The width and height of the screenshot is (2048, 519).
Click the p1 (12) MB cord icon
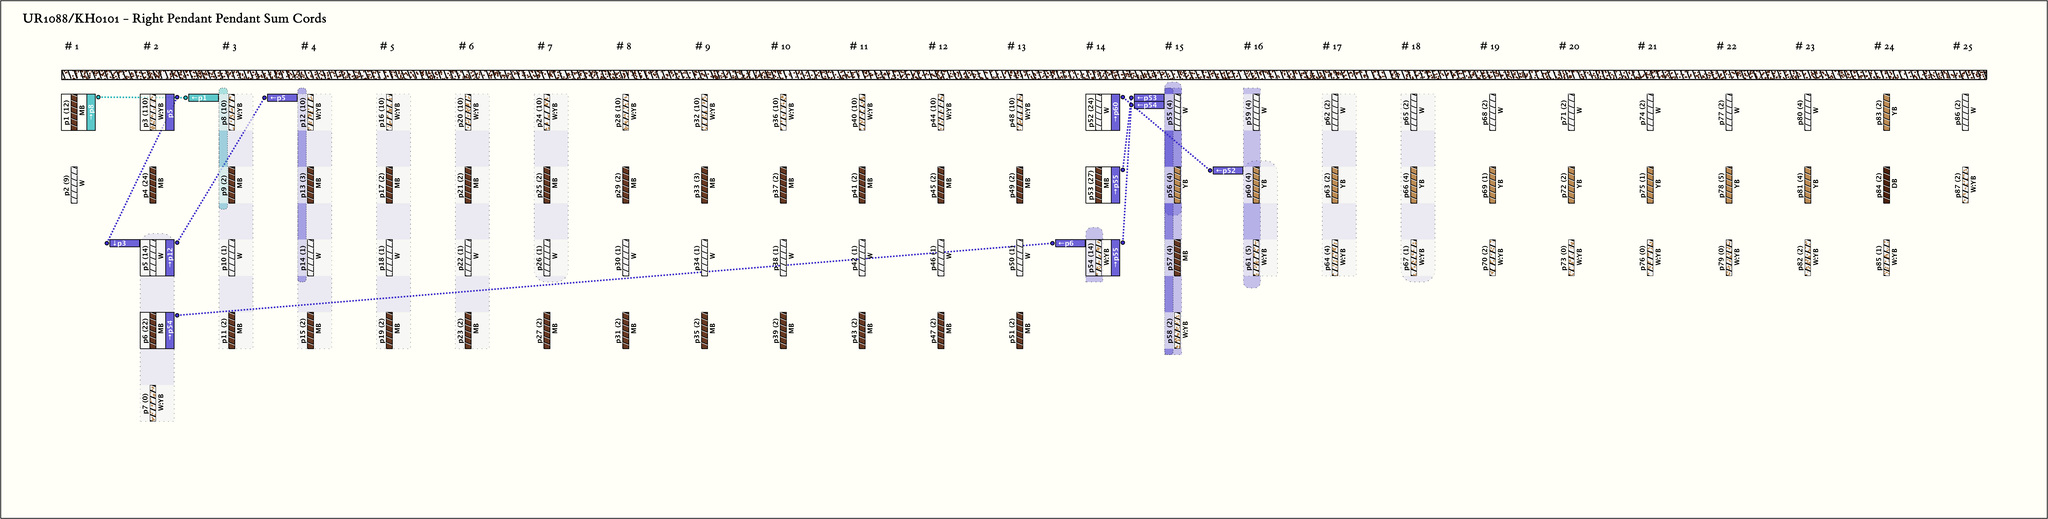tap(73, 112)
